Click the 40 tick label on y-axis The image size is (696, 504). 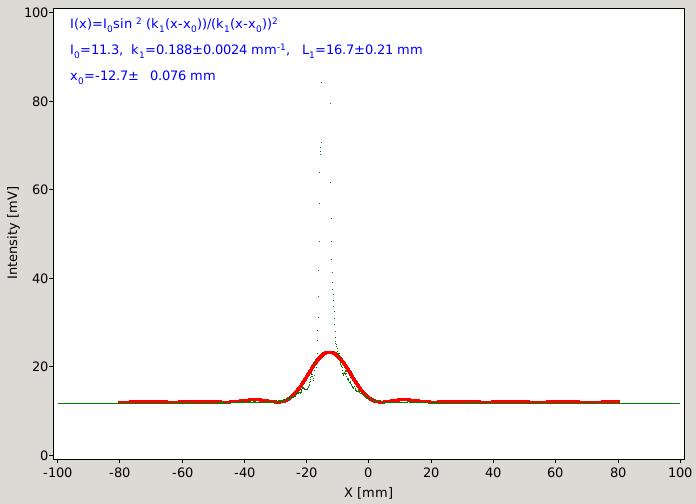40,278
